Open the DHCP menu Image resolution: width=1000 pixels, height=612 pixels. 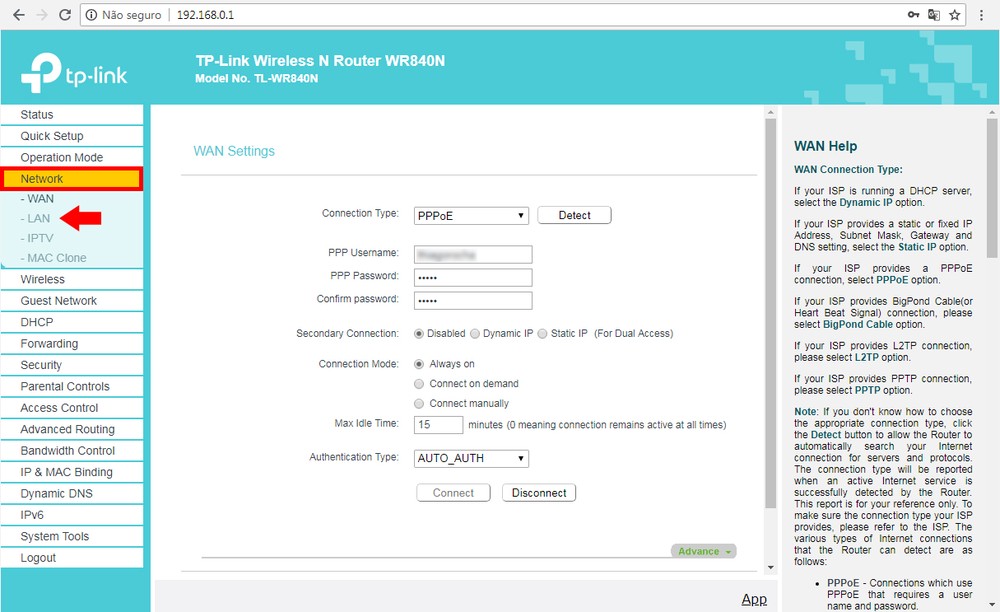(72, 322)
